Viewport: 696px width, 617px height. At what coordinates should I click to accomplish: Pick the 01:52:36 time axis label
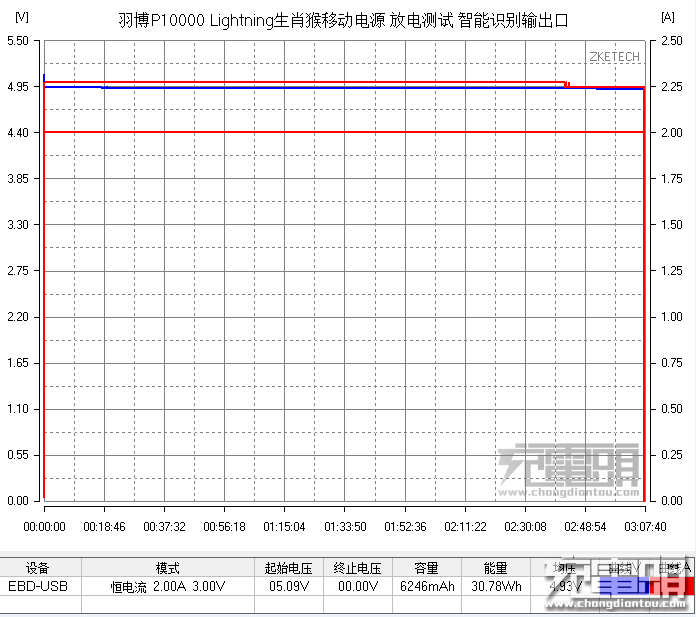coord(405,527)
